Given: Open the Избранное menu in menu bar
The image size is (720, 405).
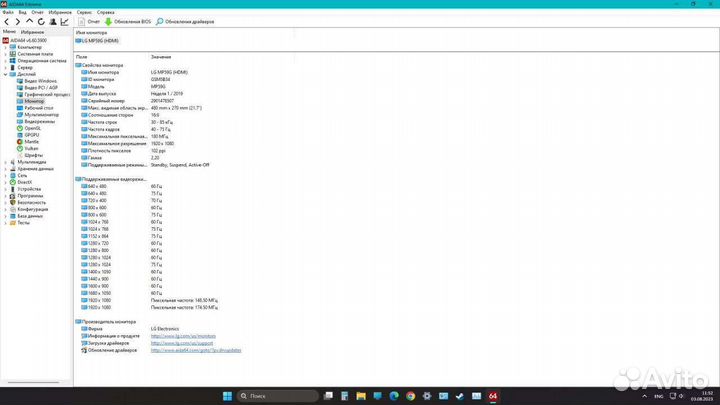Looking at the screenshot, I should 60,12.
